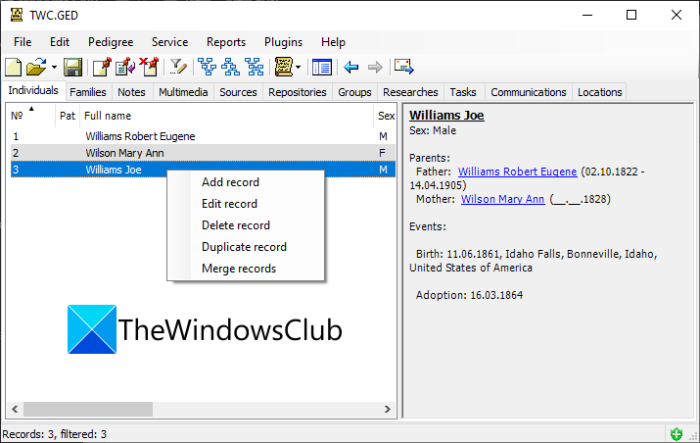Choose Merge records from context menu
This screenshot has height=443, width=700.
pyautogui.click(x=246, y=268)
